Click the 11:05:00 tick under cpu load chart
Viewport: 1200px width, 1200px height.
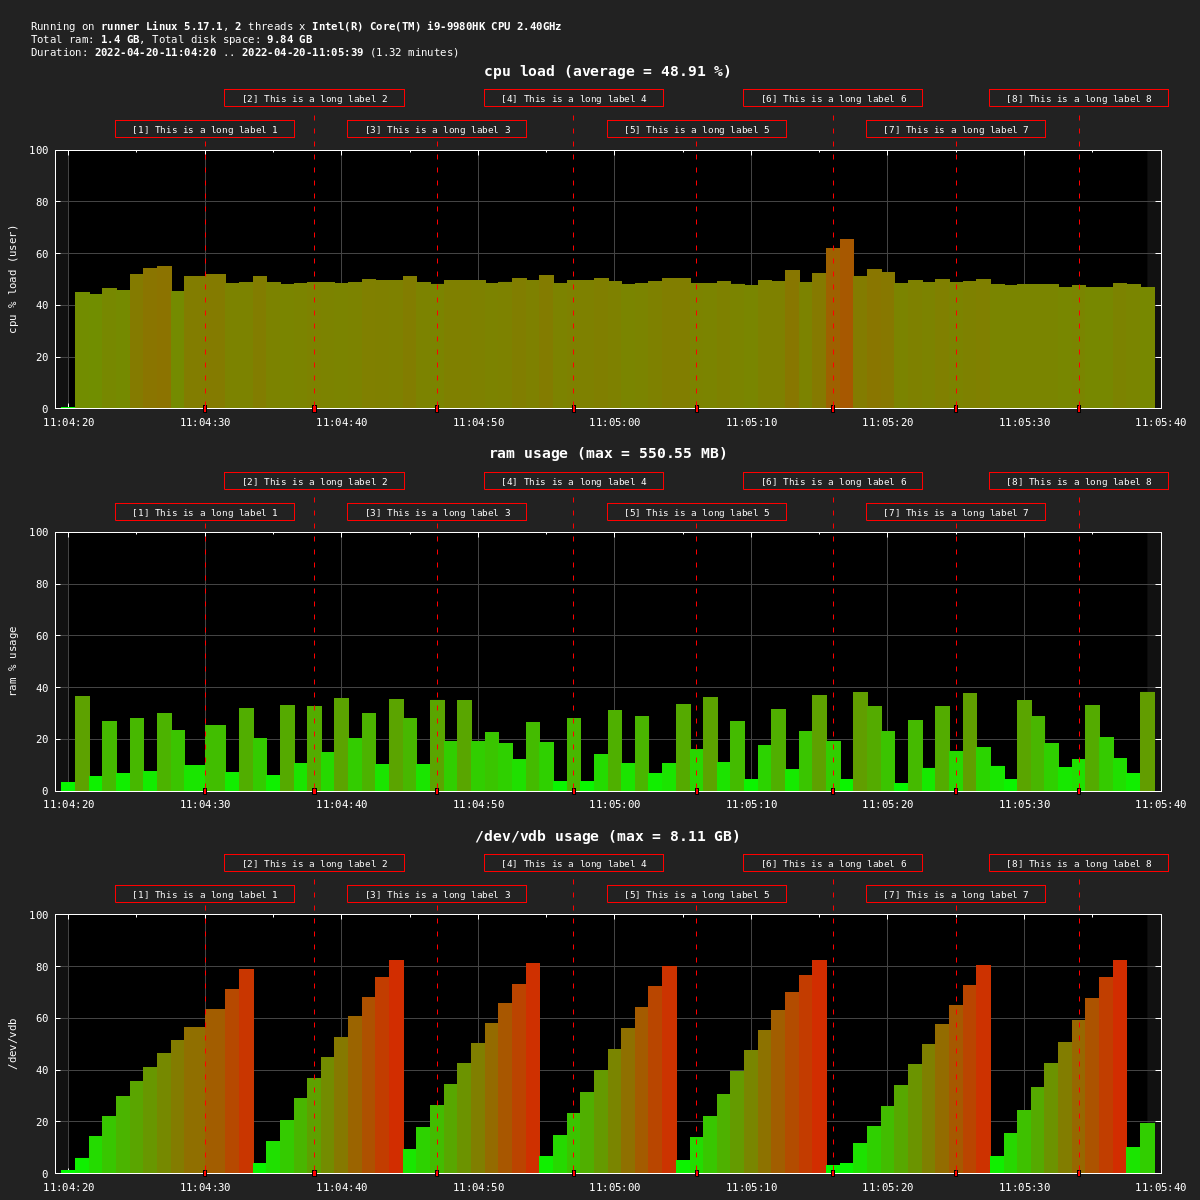tap(614, 422)
